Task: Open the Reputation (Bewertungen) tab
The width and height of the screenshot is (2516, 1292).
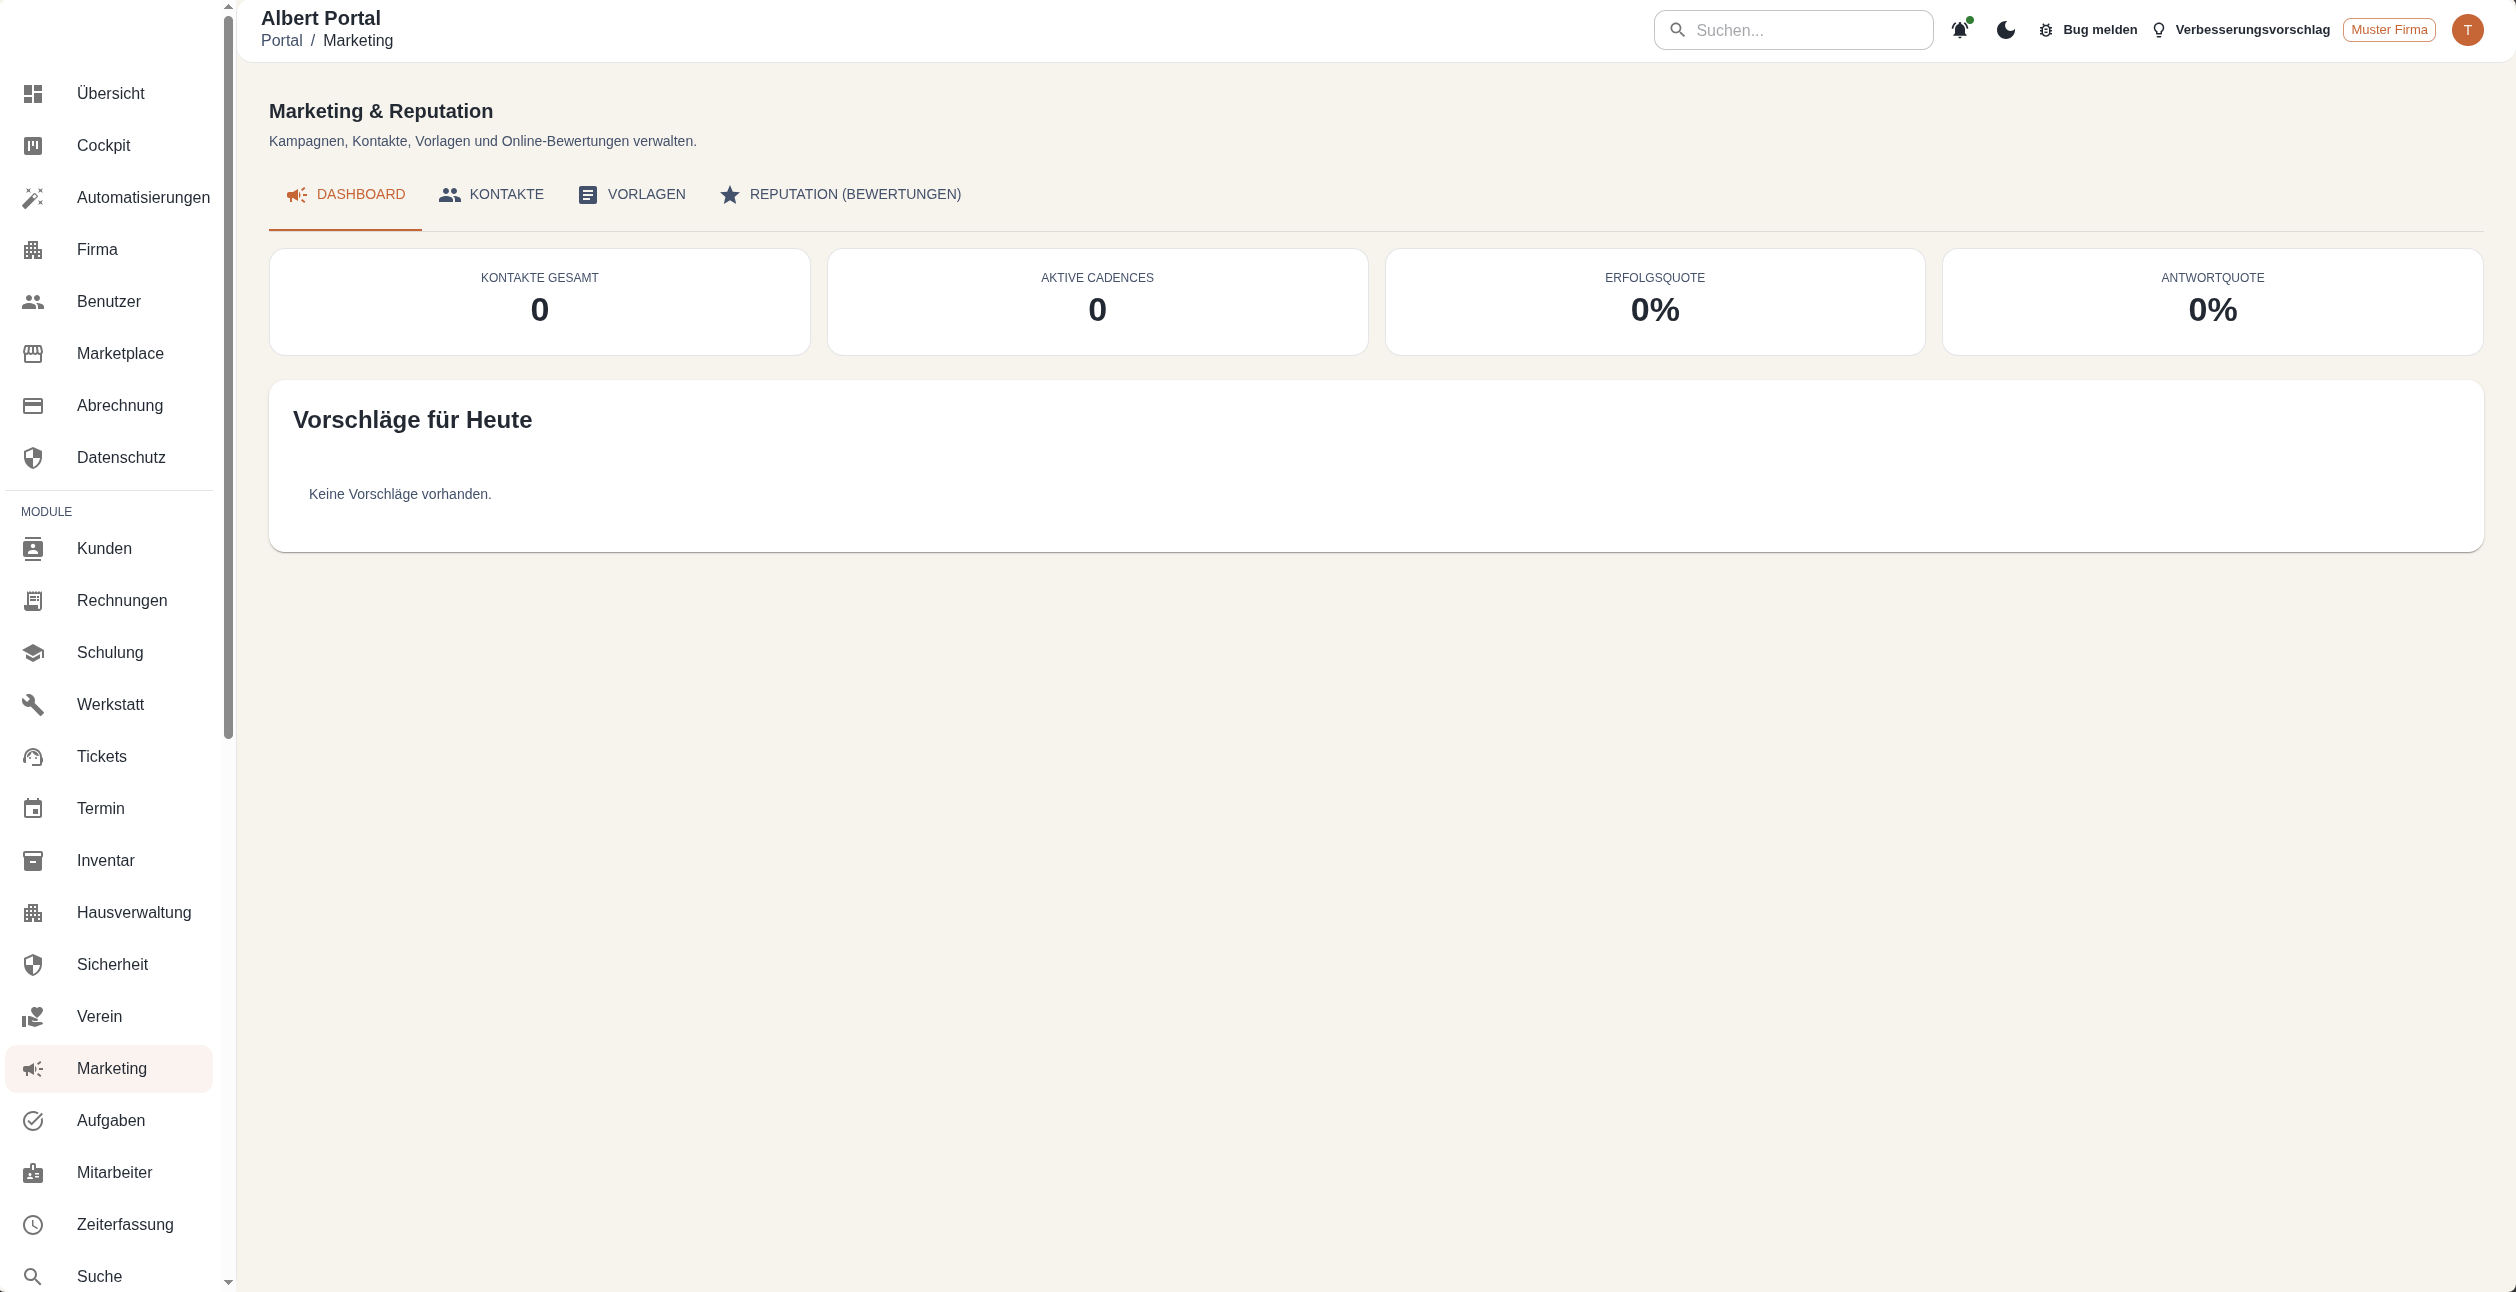Action: coord(840,195)
